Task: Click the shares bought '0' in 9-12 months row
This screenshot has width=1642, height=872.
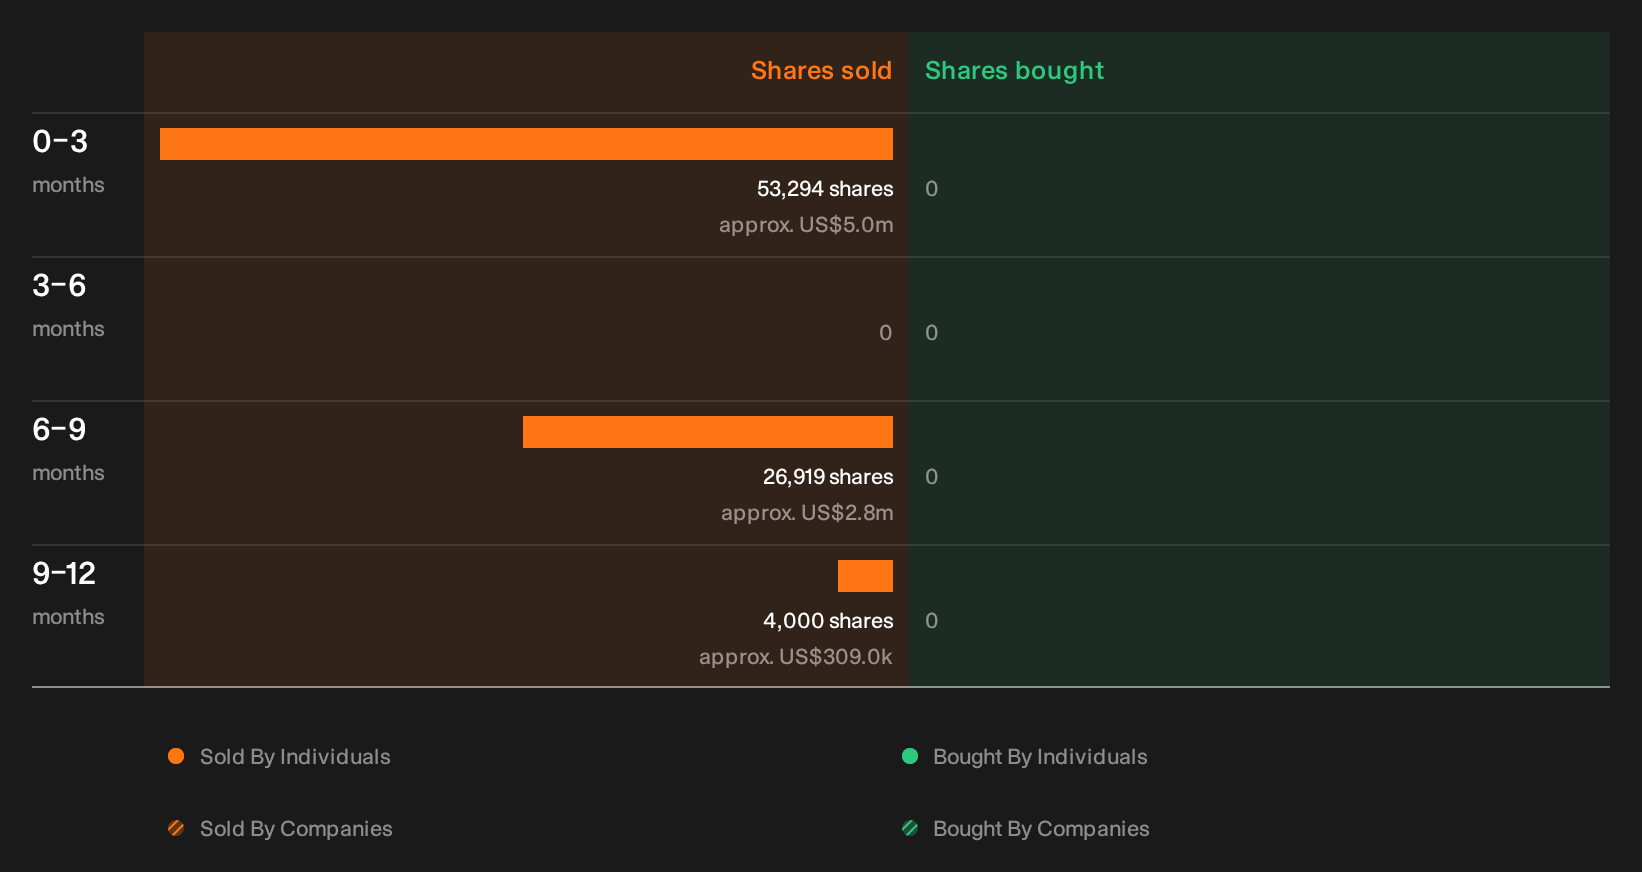Action: click(x=931, y=621)
